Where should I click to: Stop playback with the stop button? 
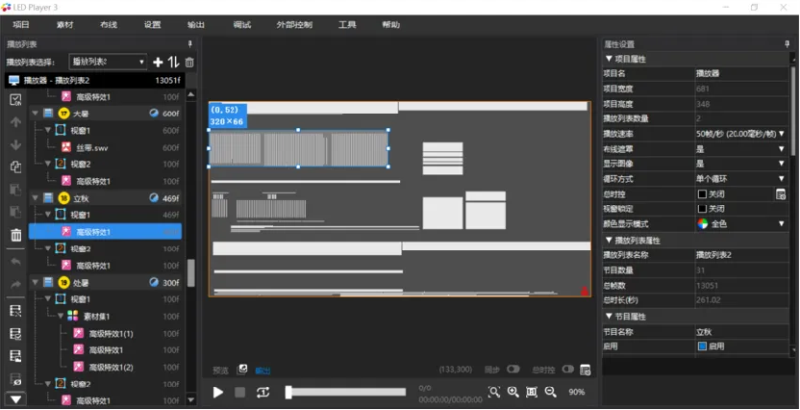(240, 392)
